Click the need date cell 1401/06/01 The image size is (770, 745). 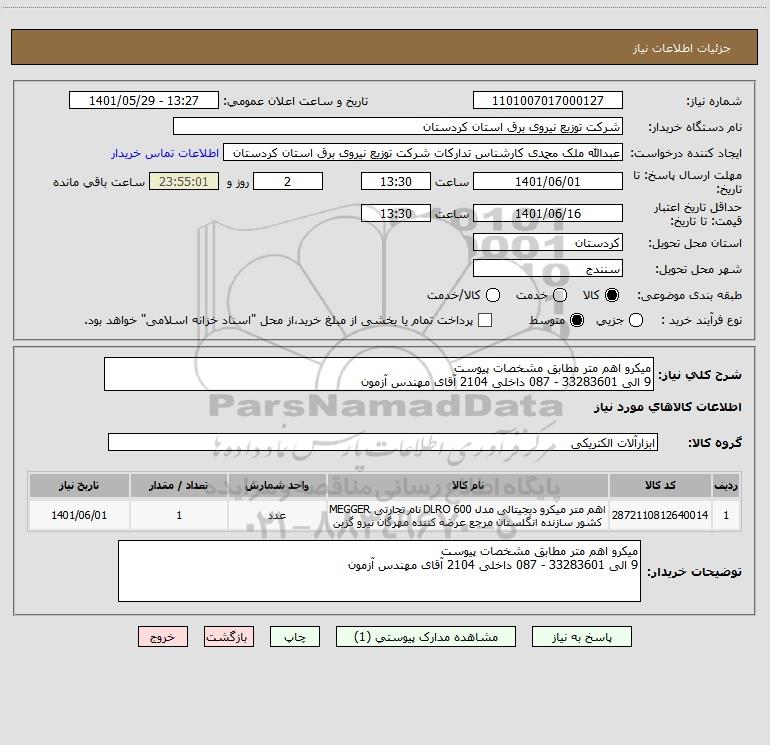tap(79, 515)
